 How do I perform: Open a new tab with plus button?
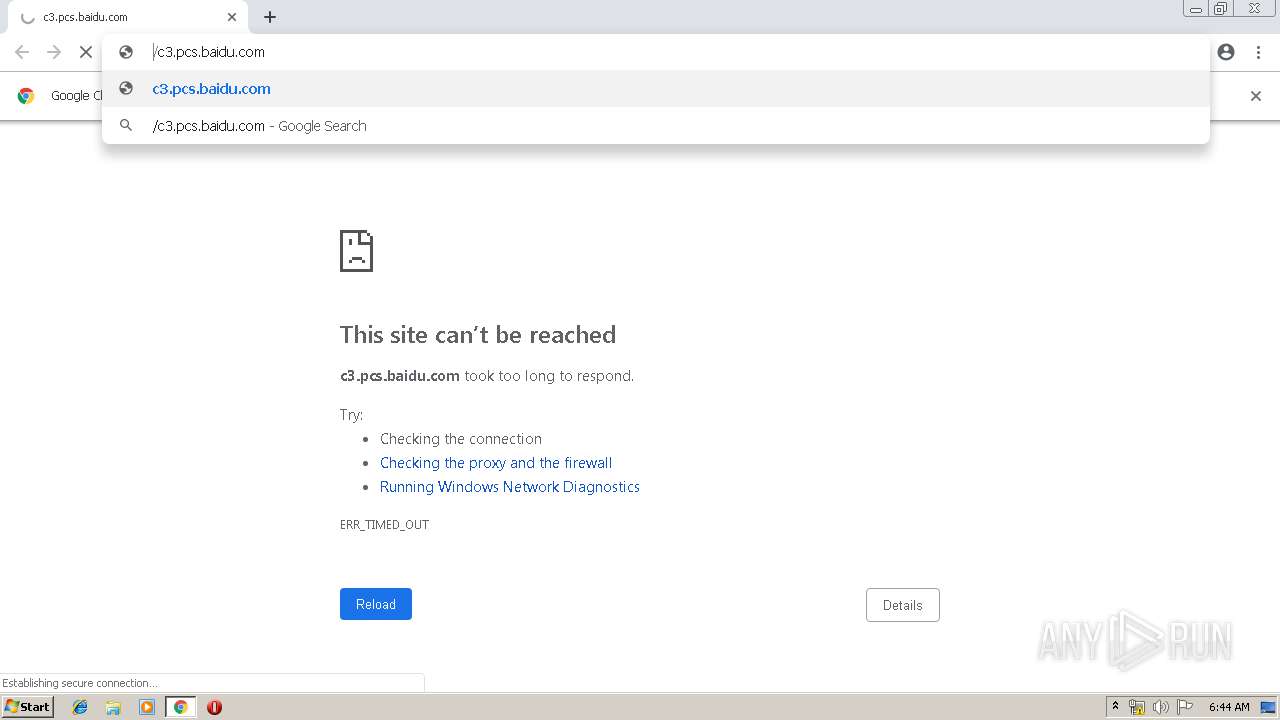(x=270, y=17)
